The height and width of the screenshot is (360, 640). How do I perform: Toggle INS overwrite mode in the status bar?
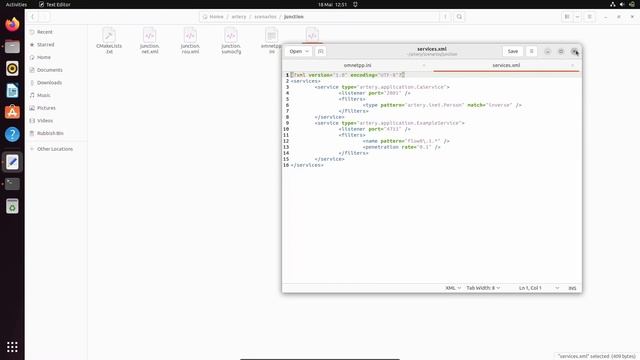(x=572, y=288)
